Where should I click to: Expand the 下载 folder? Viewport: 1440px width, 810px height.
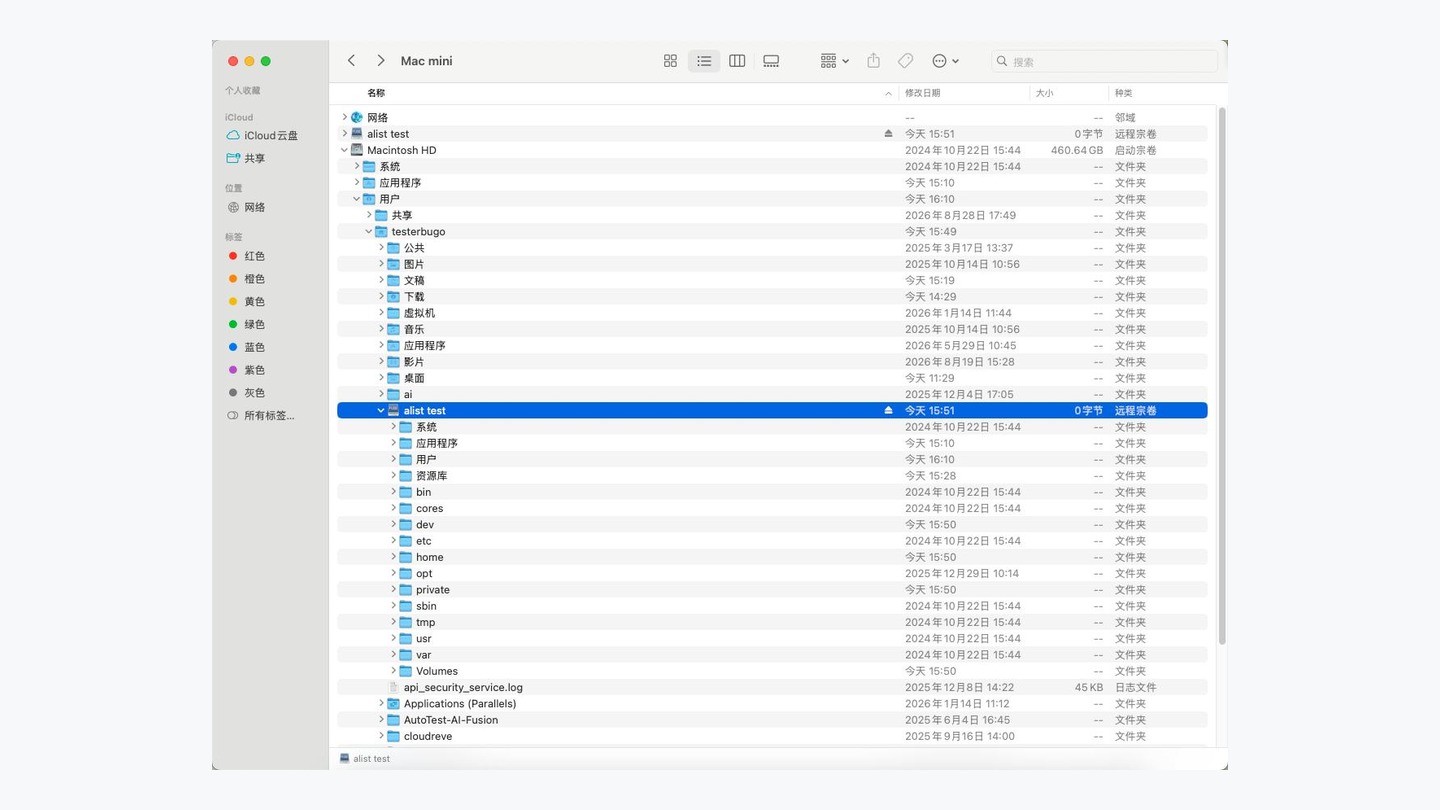tap(381, 297)
